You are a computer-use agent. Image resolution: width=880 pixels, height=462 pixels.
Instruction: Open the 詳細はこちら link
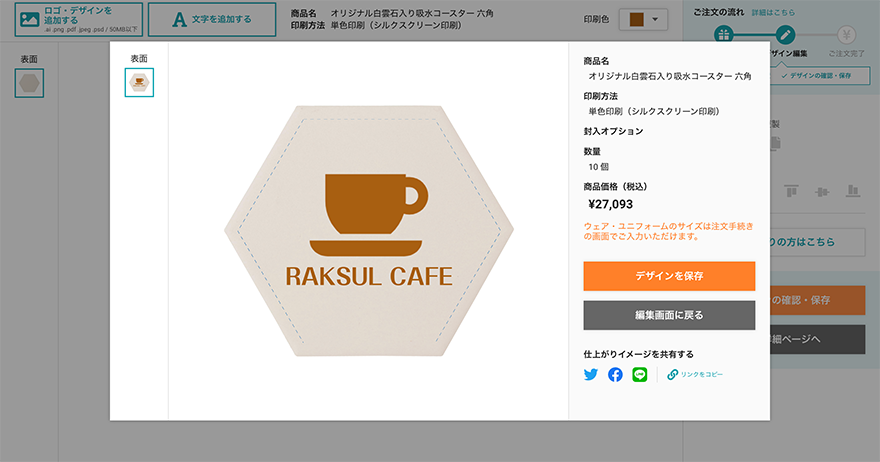click(773, 12)
